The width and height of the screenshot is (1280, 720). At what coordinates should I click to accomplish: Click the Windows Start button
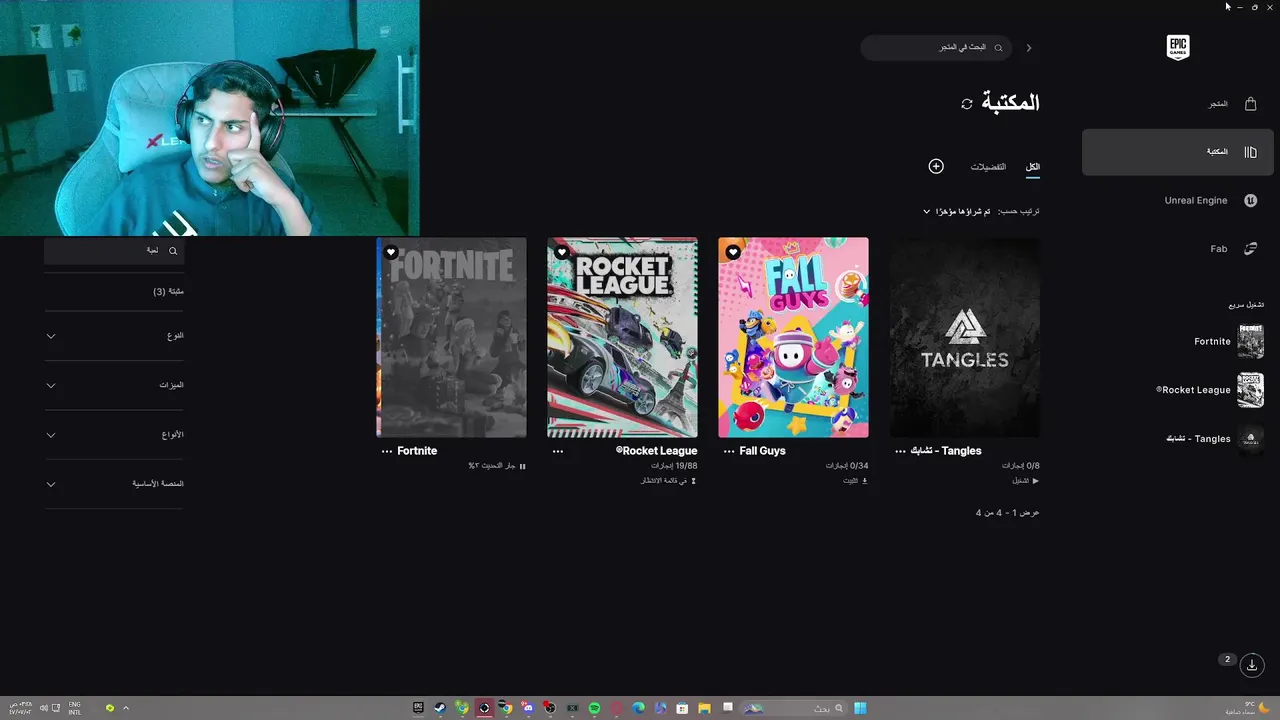coord(860,708)
